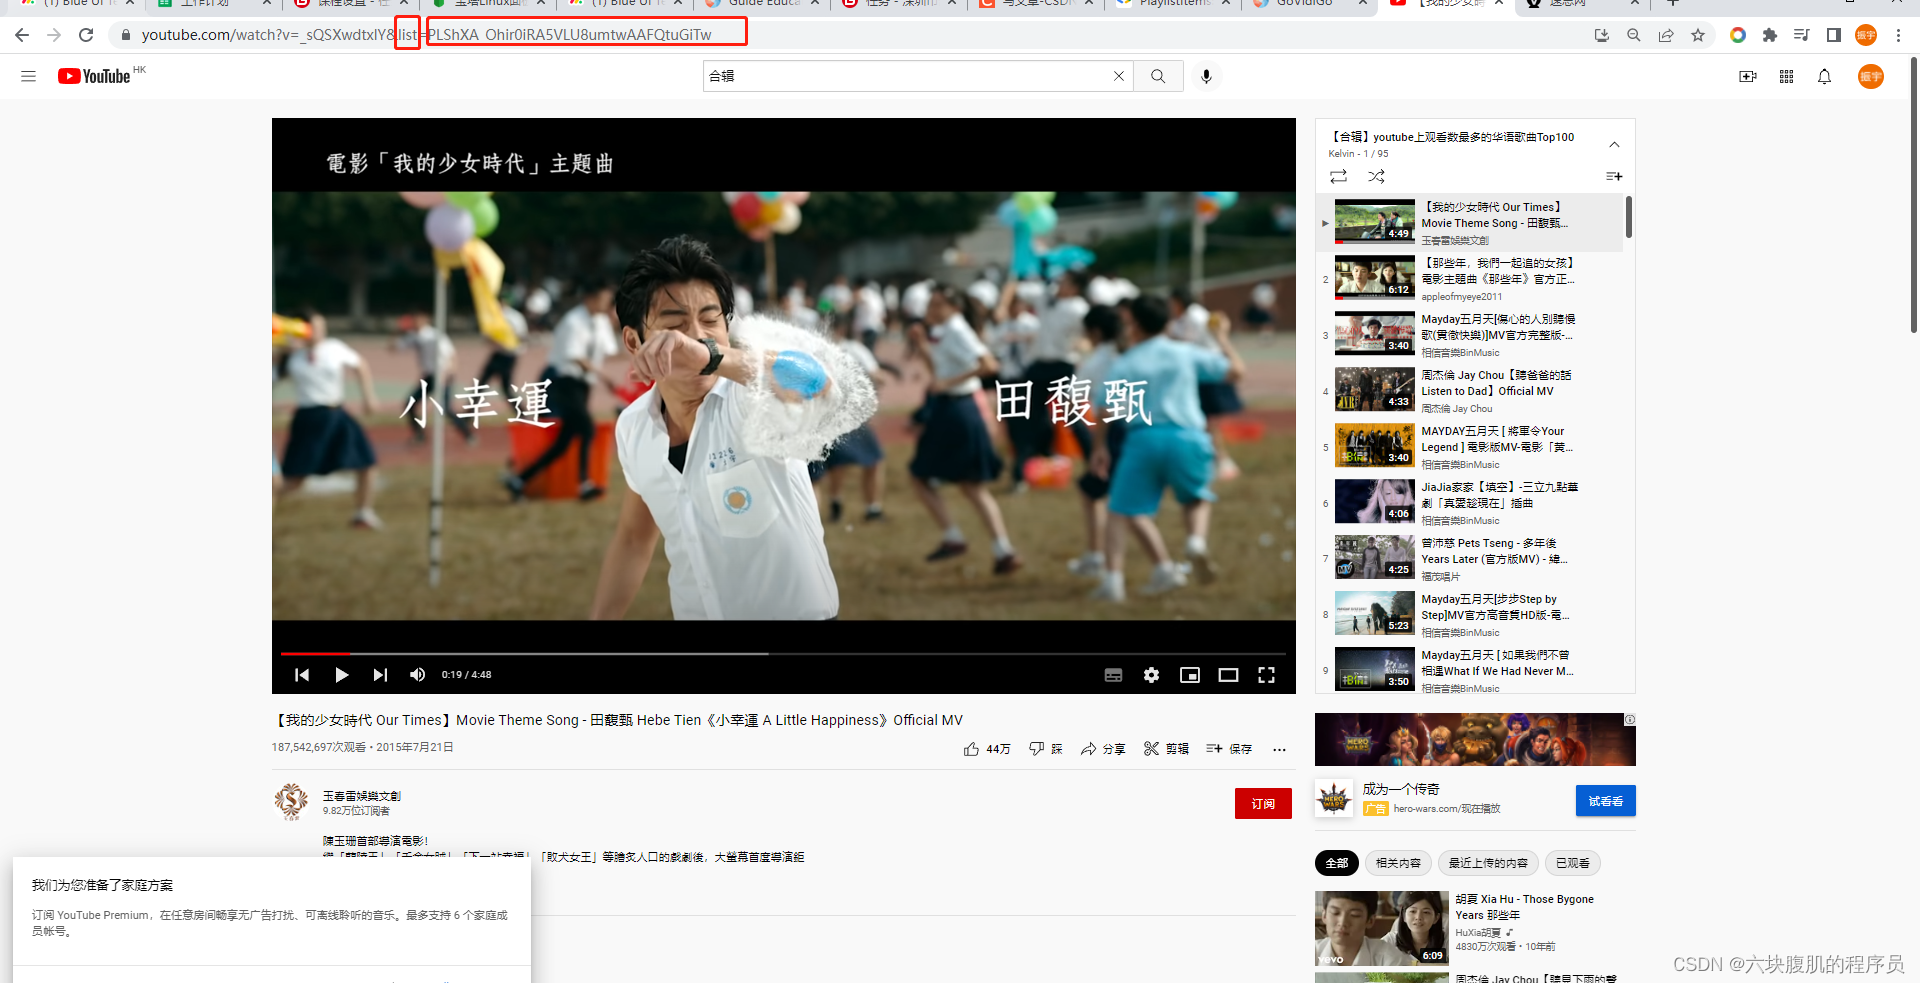Screen dimensions: 1920x983
Task: Open player settings gear
Action: coord(1151,675)
